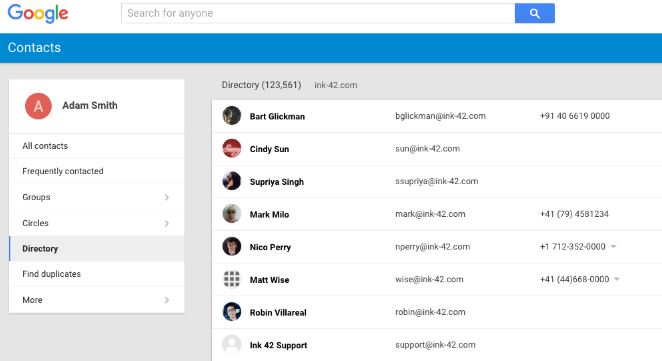Click the Google logo
The height and width of the screenshot is (361, 662).
(x=38, y=14)
